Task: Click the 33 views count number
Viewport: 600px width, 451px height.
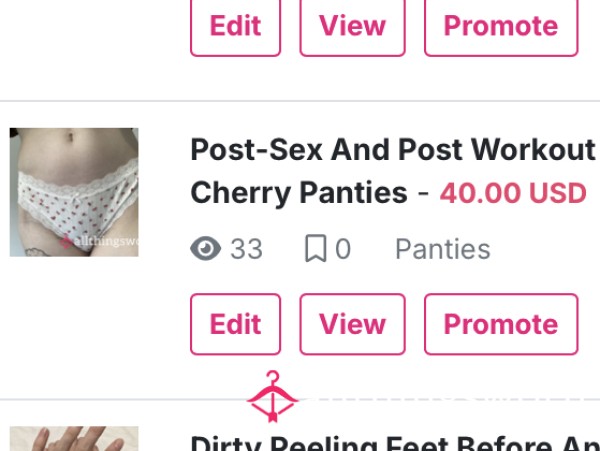Action: [246, 249]
